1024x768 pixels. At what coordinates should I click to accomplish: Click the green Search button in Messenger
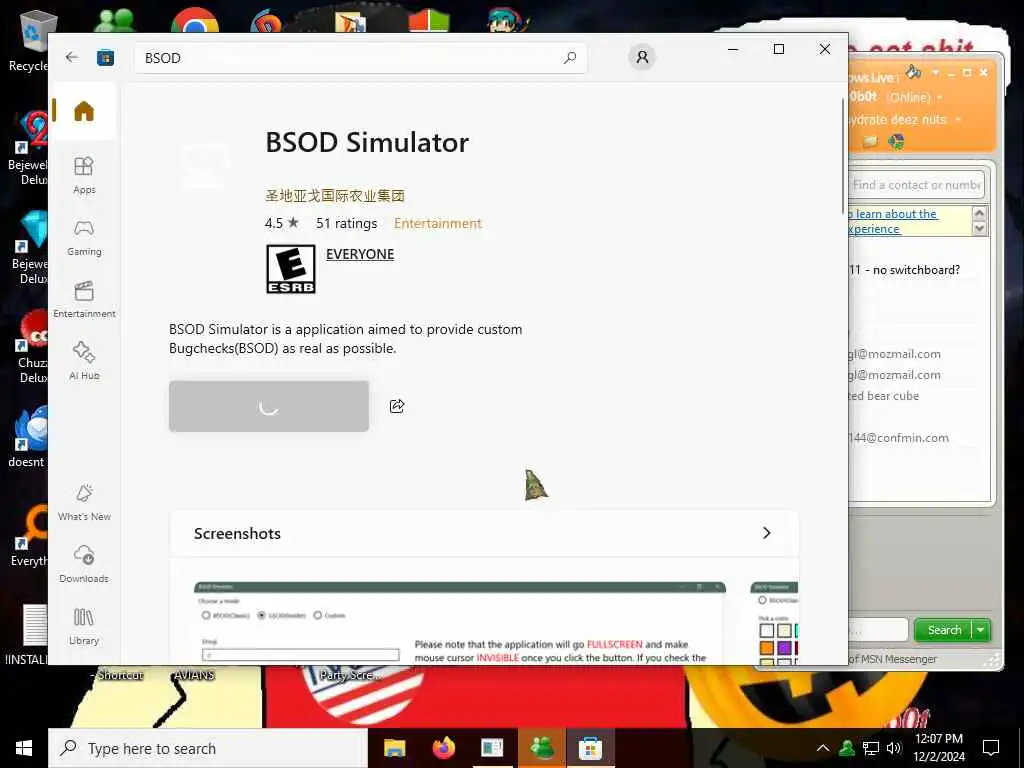(x=944, y=630)
